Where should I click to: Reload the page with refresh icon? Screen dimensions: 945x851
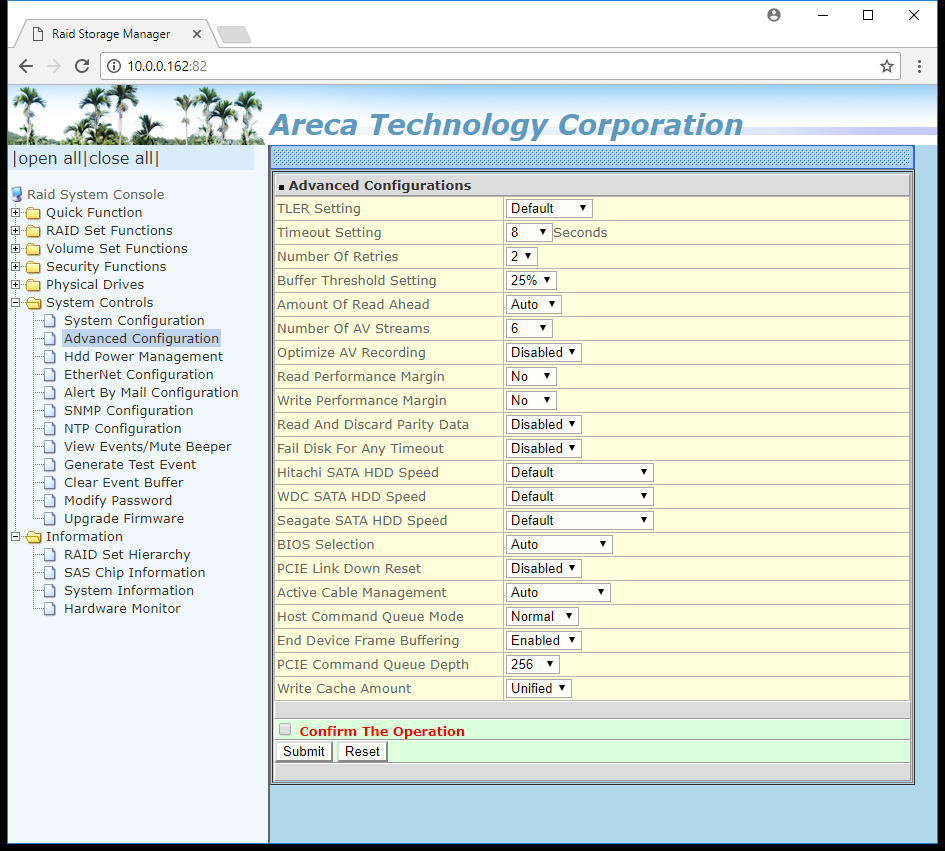82,66
